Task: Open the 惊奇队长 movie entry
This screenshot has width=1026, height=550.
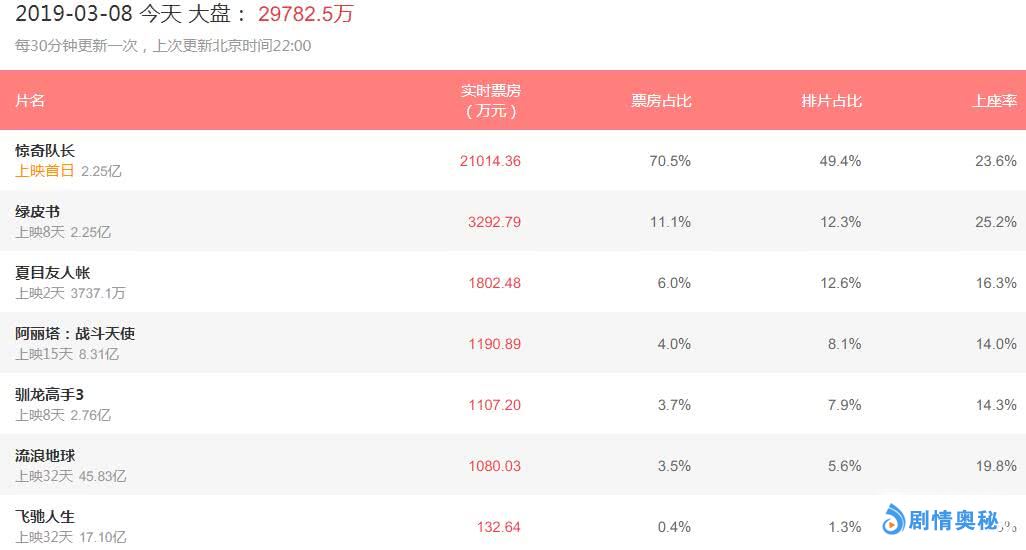Action: pyautogui.click(x=45, y=150)
